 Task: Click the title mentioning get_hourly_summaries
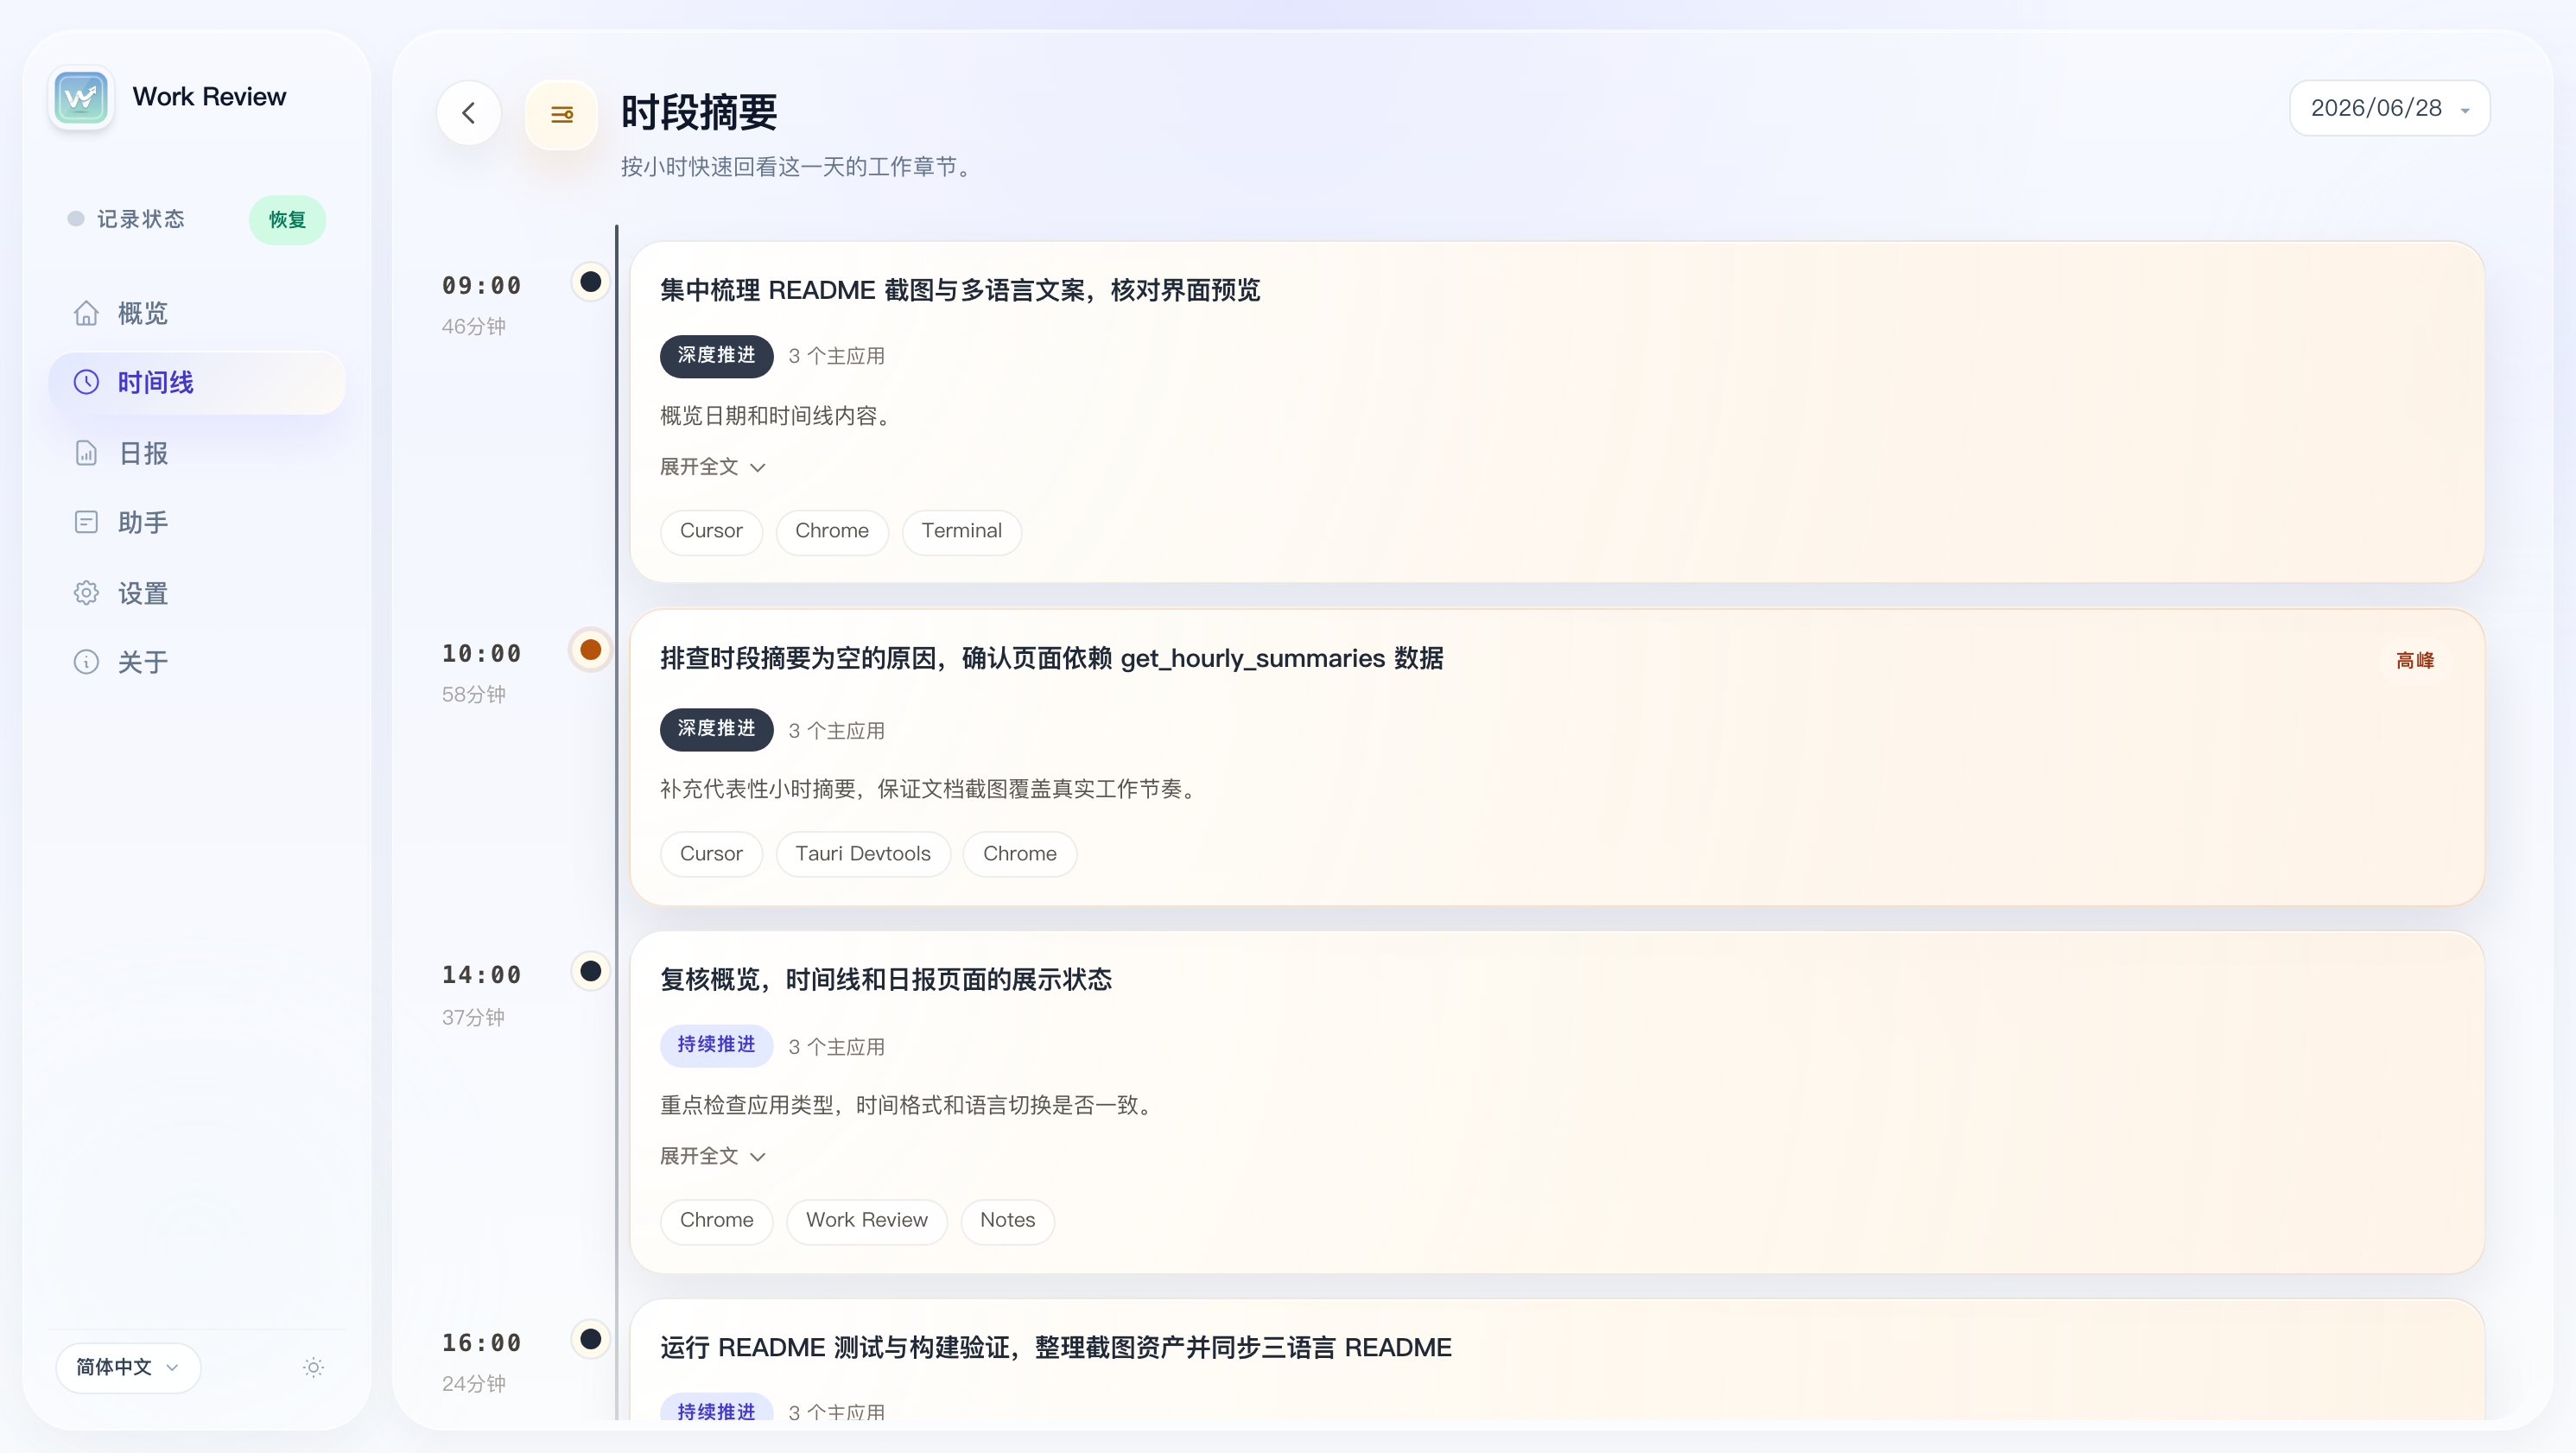pos(1051,659)
